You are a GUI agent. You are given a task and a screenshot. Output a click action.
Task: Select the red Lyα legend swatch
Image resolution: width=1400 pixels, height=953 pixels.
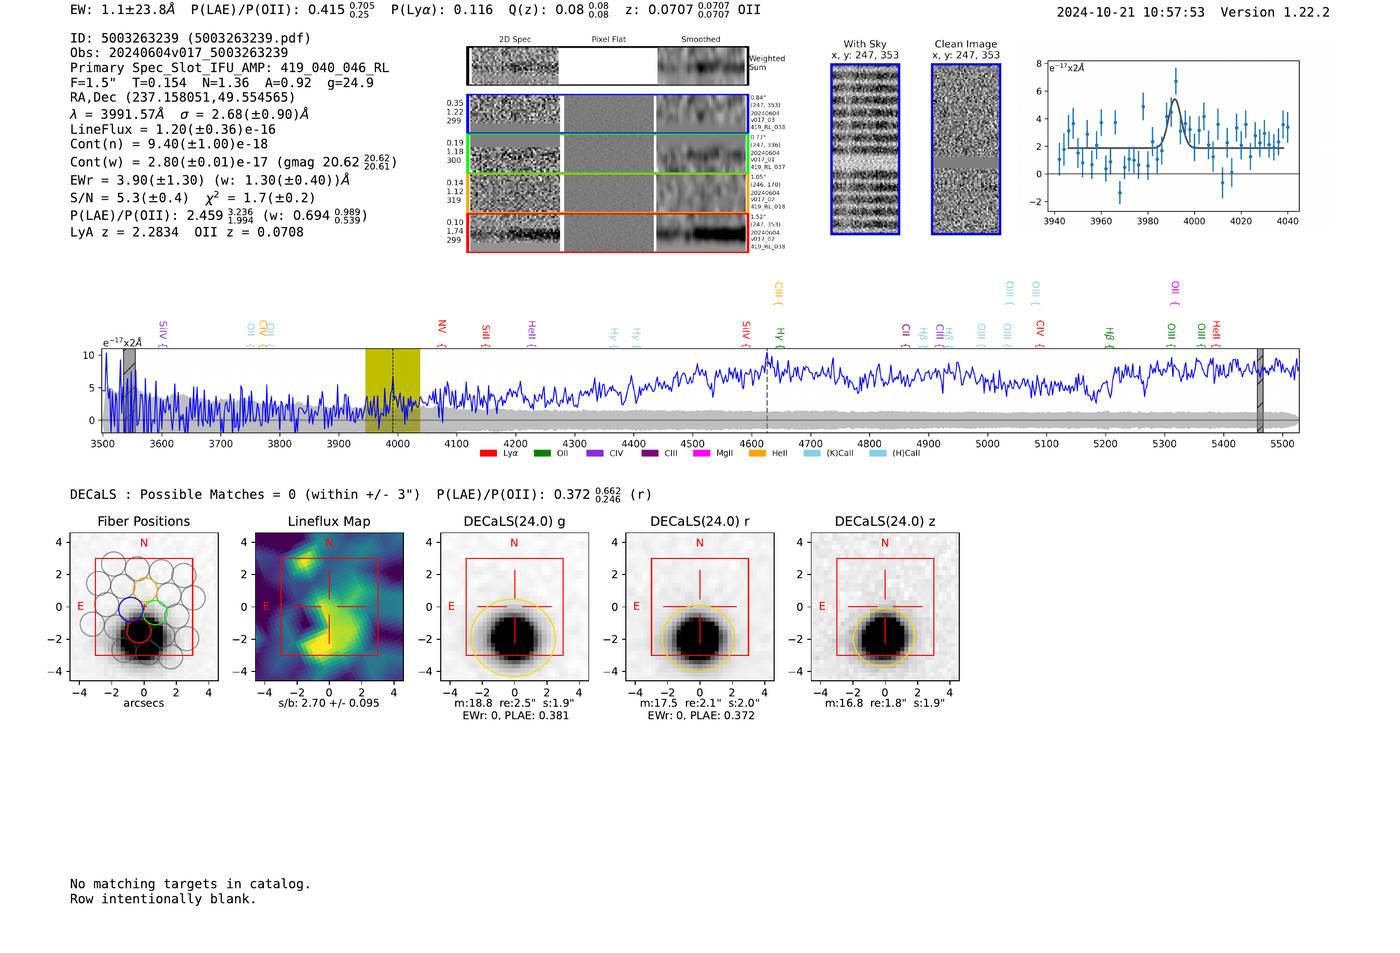[488, 453]
